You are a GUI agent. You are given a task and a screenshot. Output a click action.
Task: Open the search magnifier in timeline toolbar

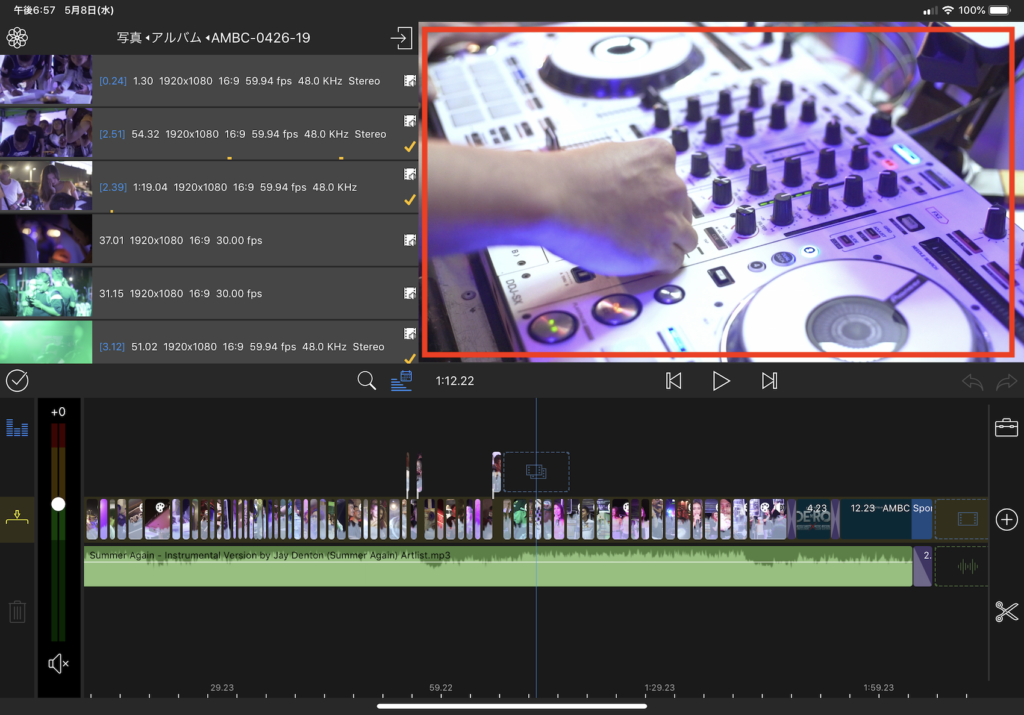367,381
